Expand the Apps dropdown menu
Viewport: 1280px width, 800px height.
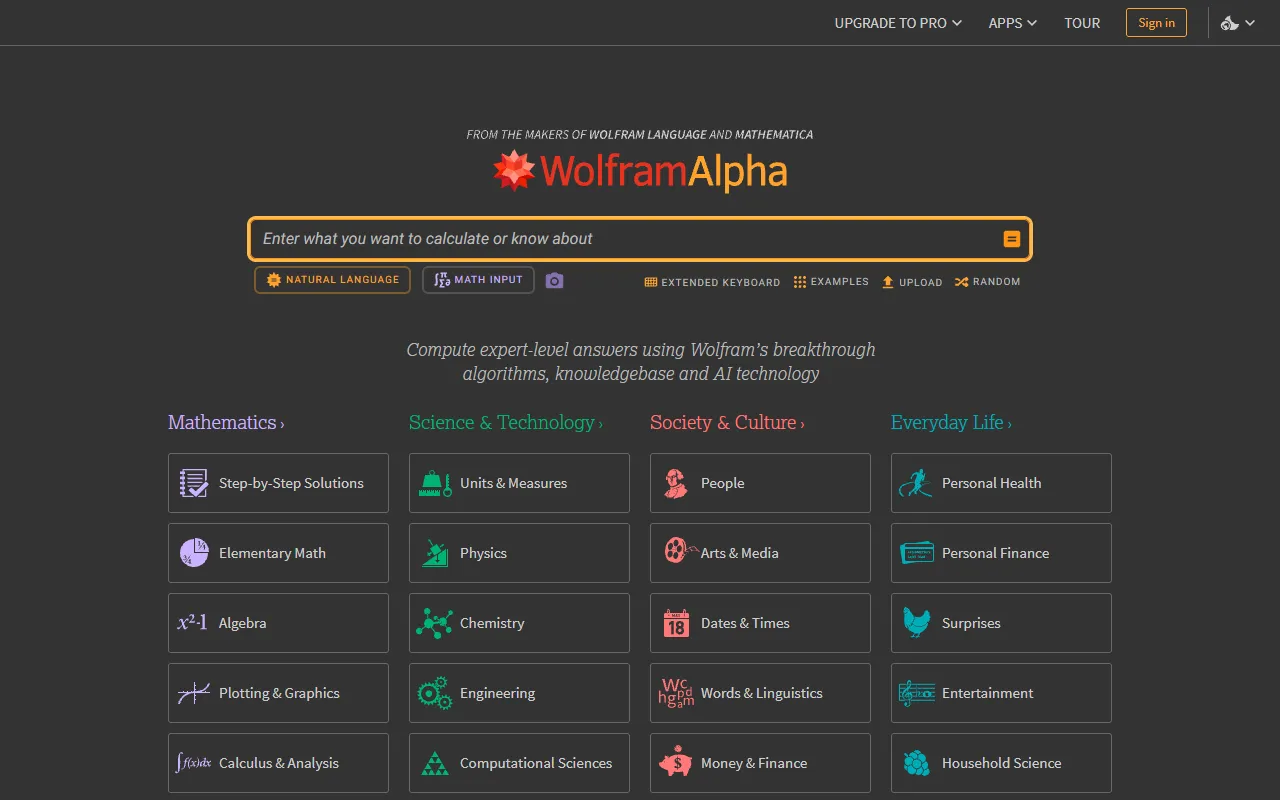point(1012,23)
